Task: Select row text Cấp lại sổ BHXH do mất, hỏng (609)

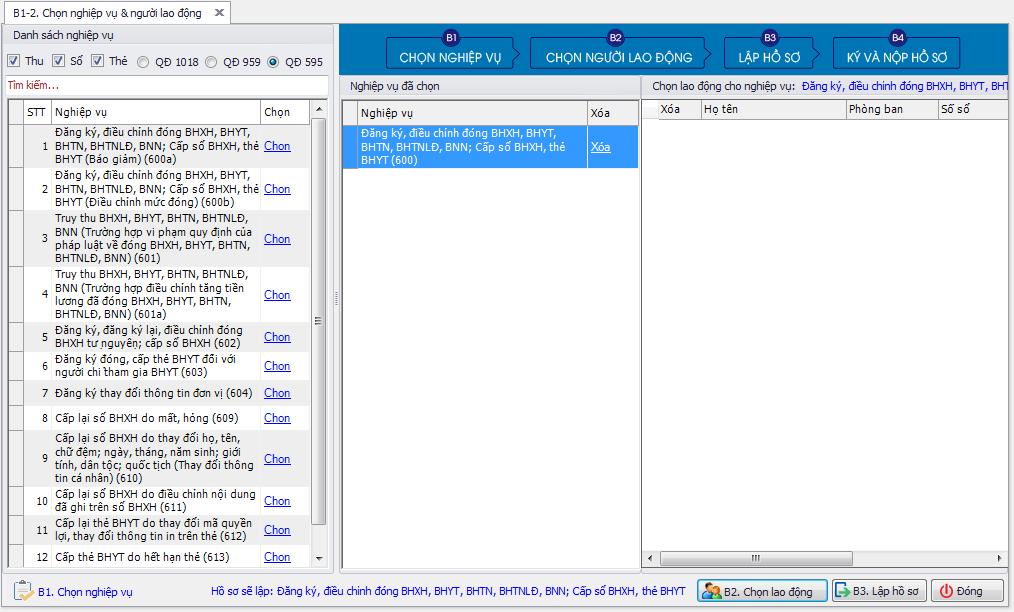Action: (147, 419)
